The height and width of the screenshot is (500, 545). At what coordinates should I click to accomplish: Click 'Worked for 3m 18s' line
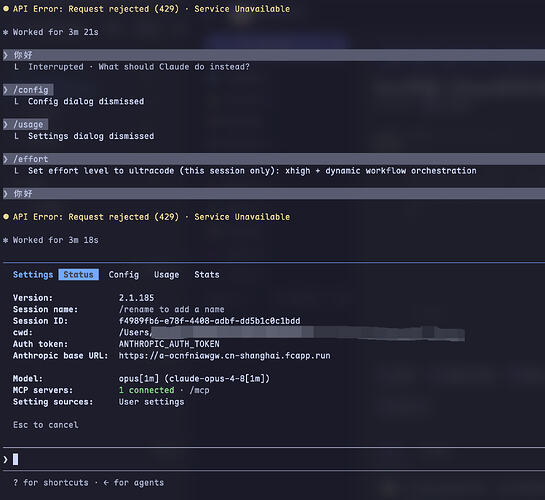pyautogui.click(x=56, y=240)
